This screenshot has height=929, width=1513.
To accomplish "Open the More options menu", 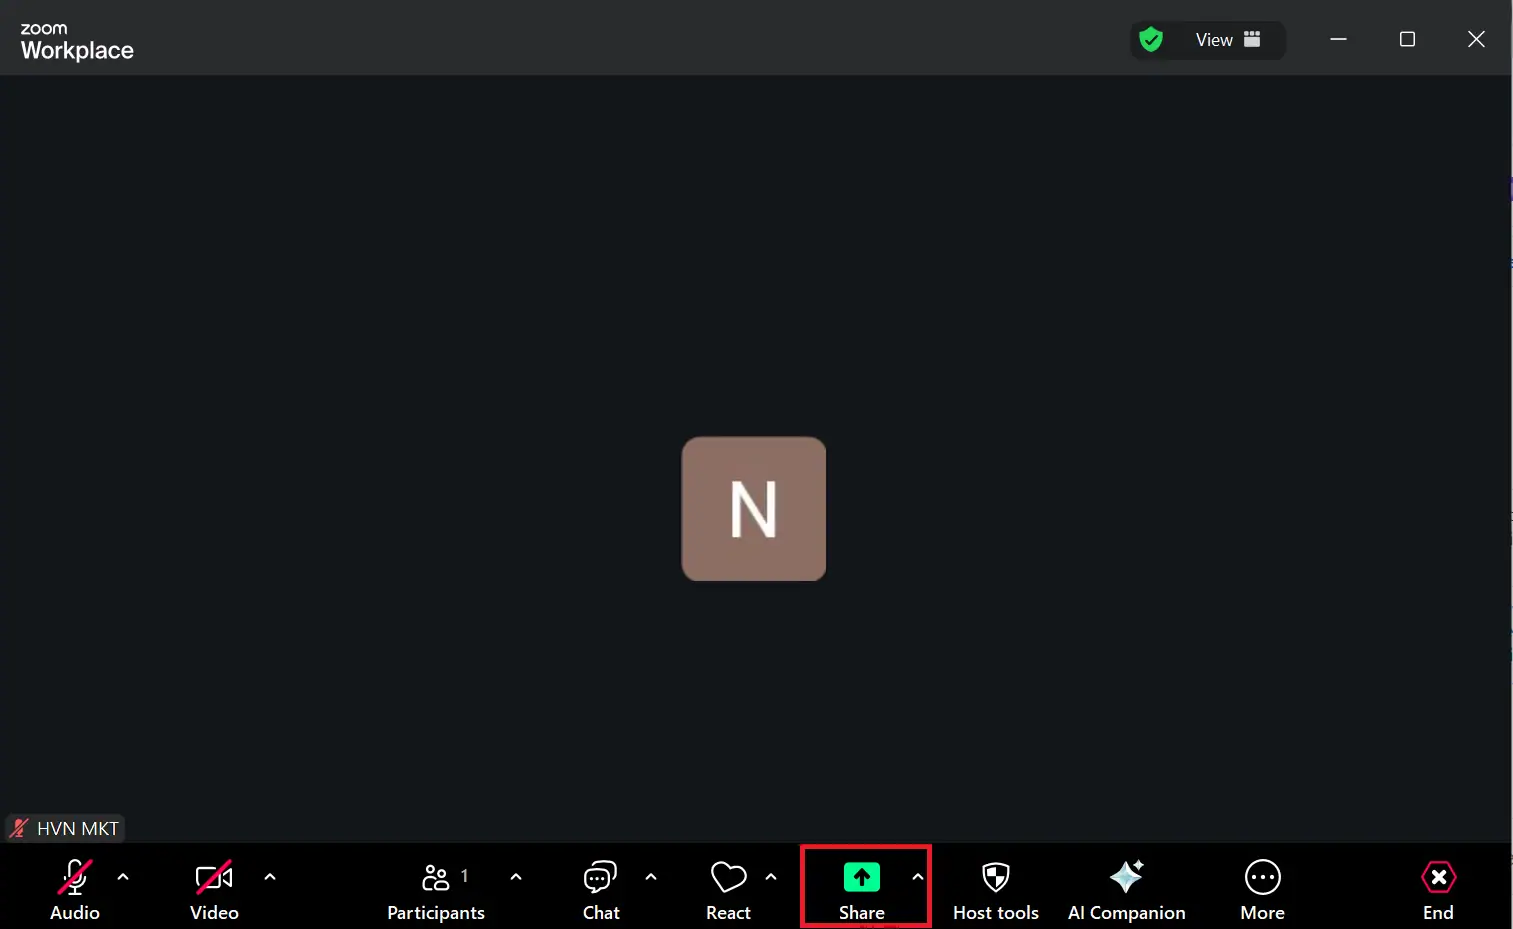I will pyautogui.click(x=1262, y=888).
